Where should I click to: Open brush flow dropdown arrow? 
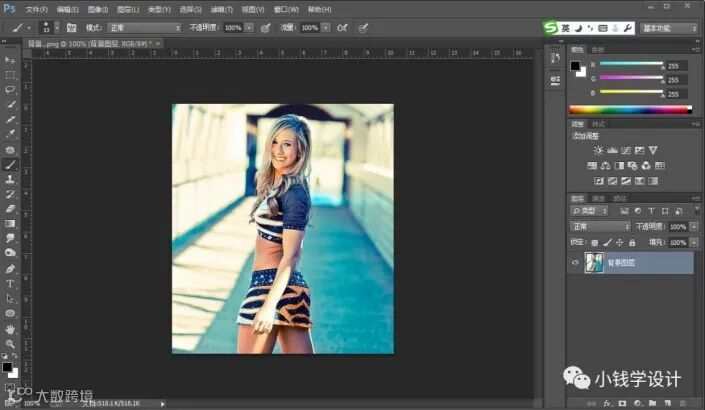[326, 28]
